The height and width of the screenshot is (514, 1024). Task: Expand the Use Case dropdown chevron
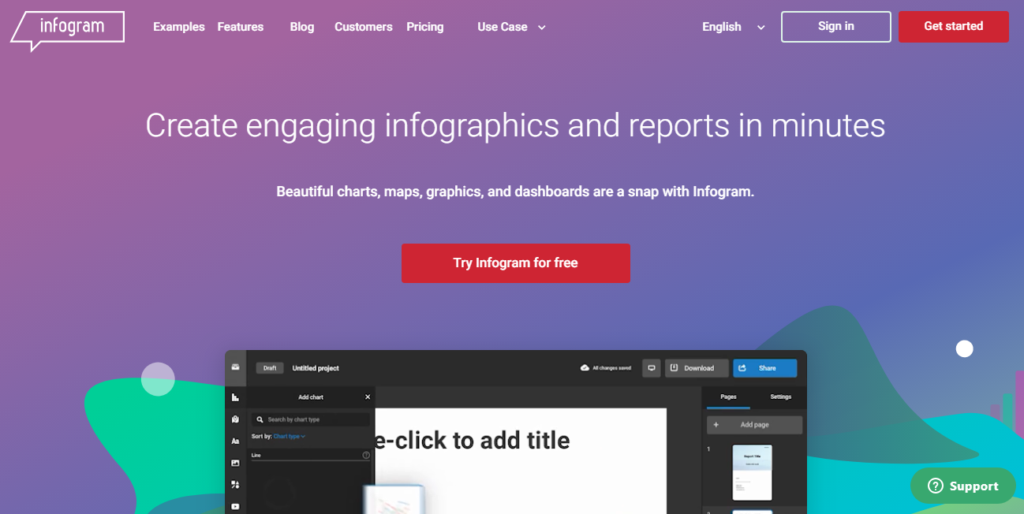coord(541,27)
